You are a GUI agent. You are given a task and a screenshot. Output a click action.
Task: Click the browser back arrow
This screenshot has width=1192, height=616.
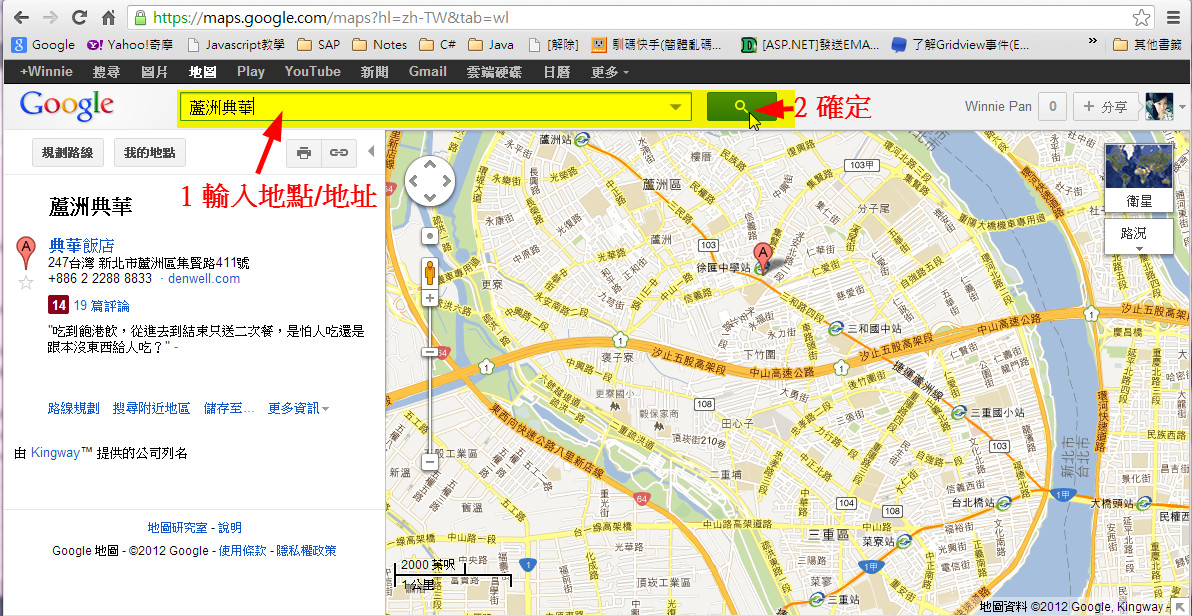coord(21,17)
